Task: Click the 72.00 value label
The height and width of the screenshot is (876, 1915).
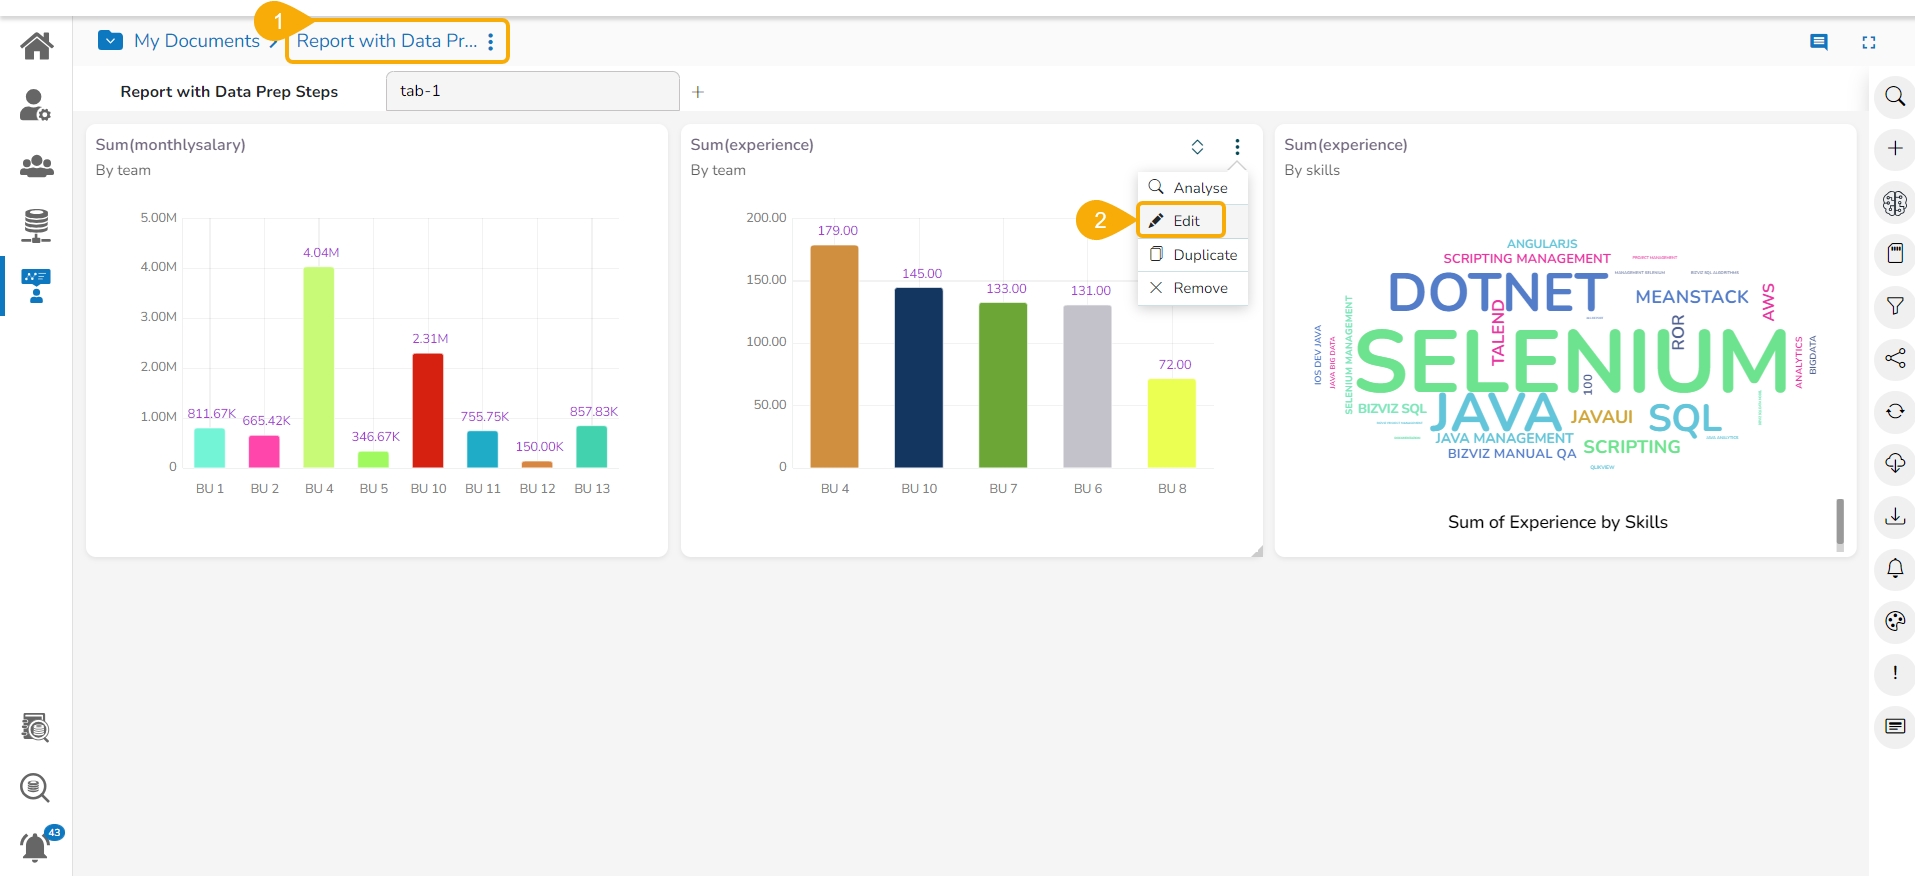Action: pyautogui.click(x=1175, y=365)
